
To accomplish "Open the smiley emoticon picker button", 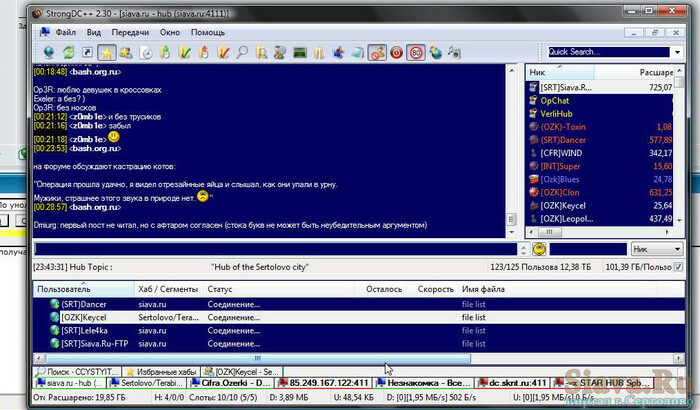I will pos(538,248).
